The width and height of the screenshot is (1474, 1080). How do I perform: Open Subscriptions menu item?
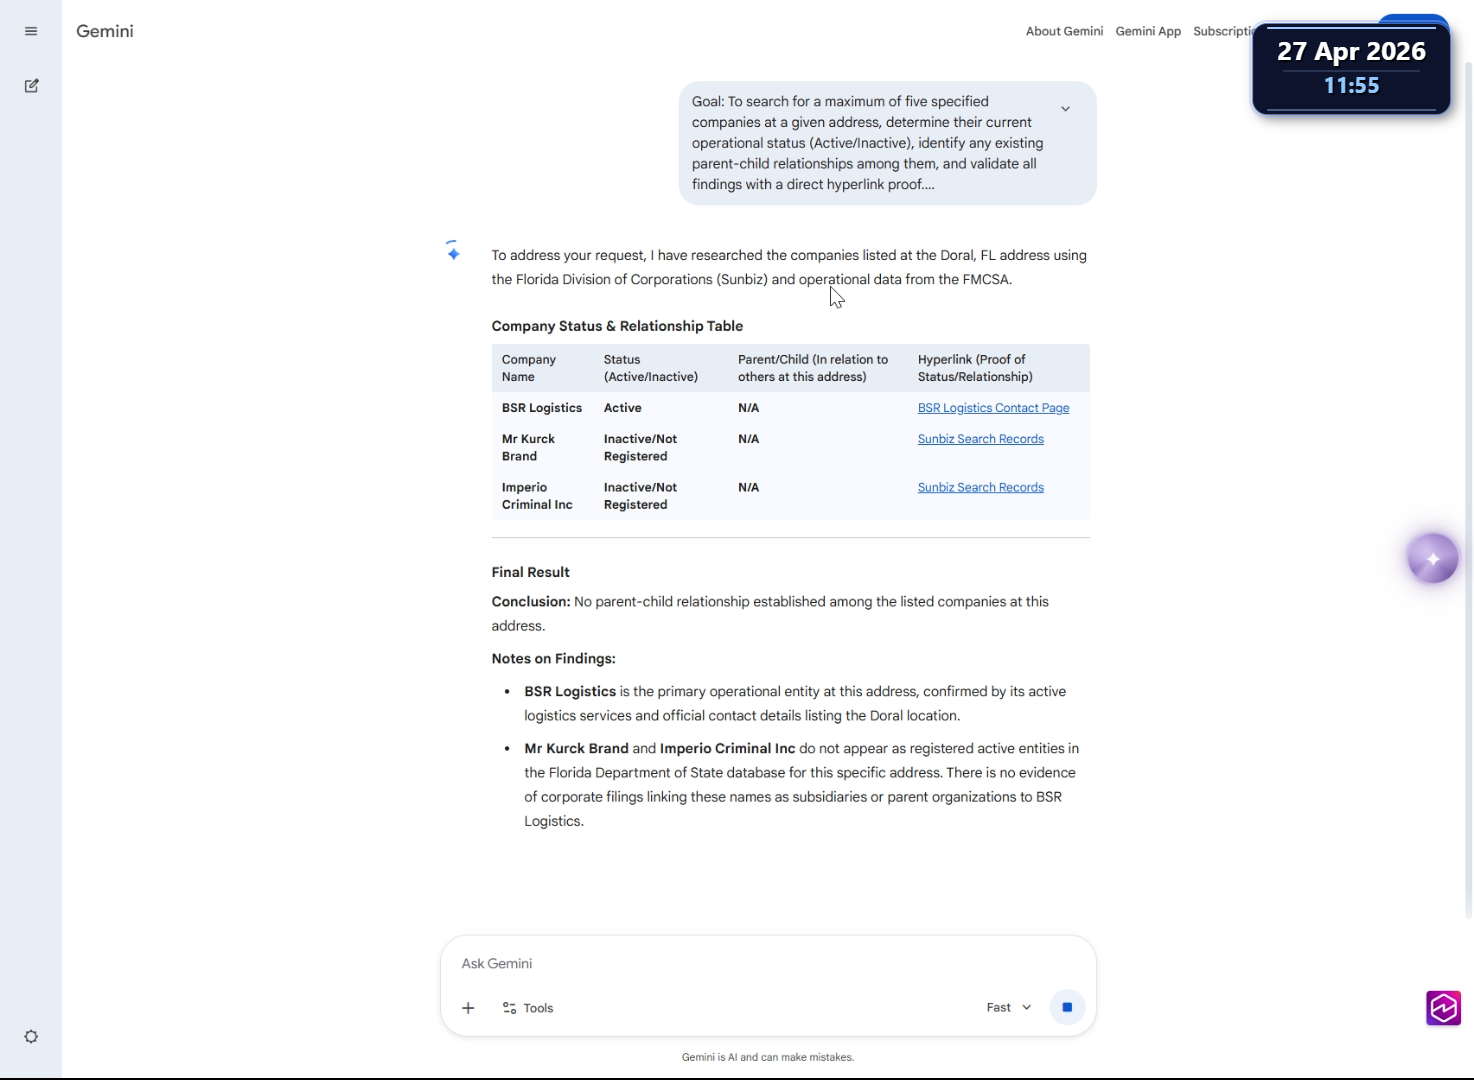click(x=1223, y=31)
